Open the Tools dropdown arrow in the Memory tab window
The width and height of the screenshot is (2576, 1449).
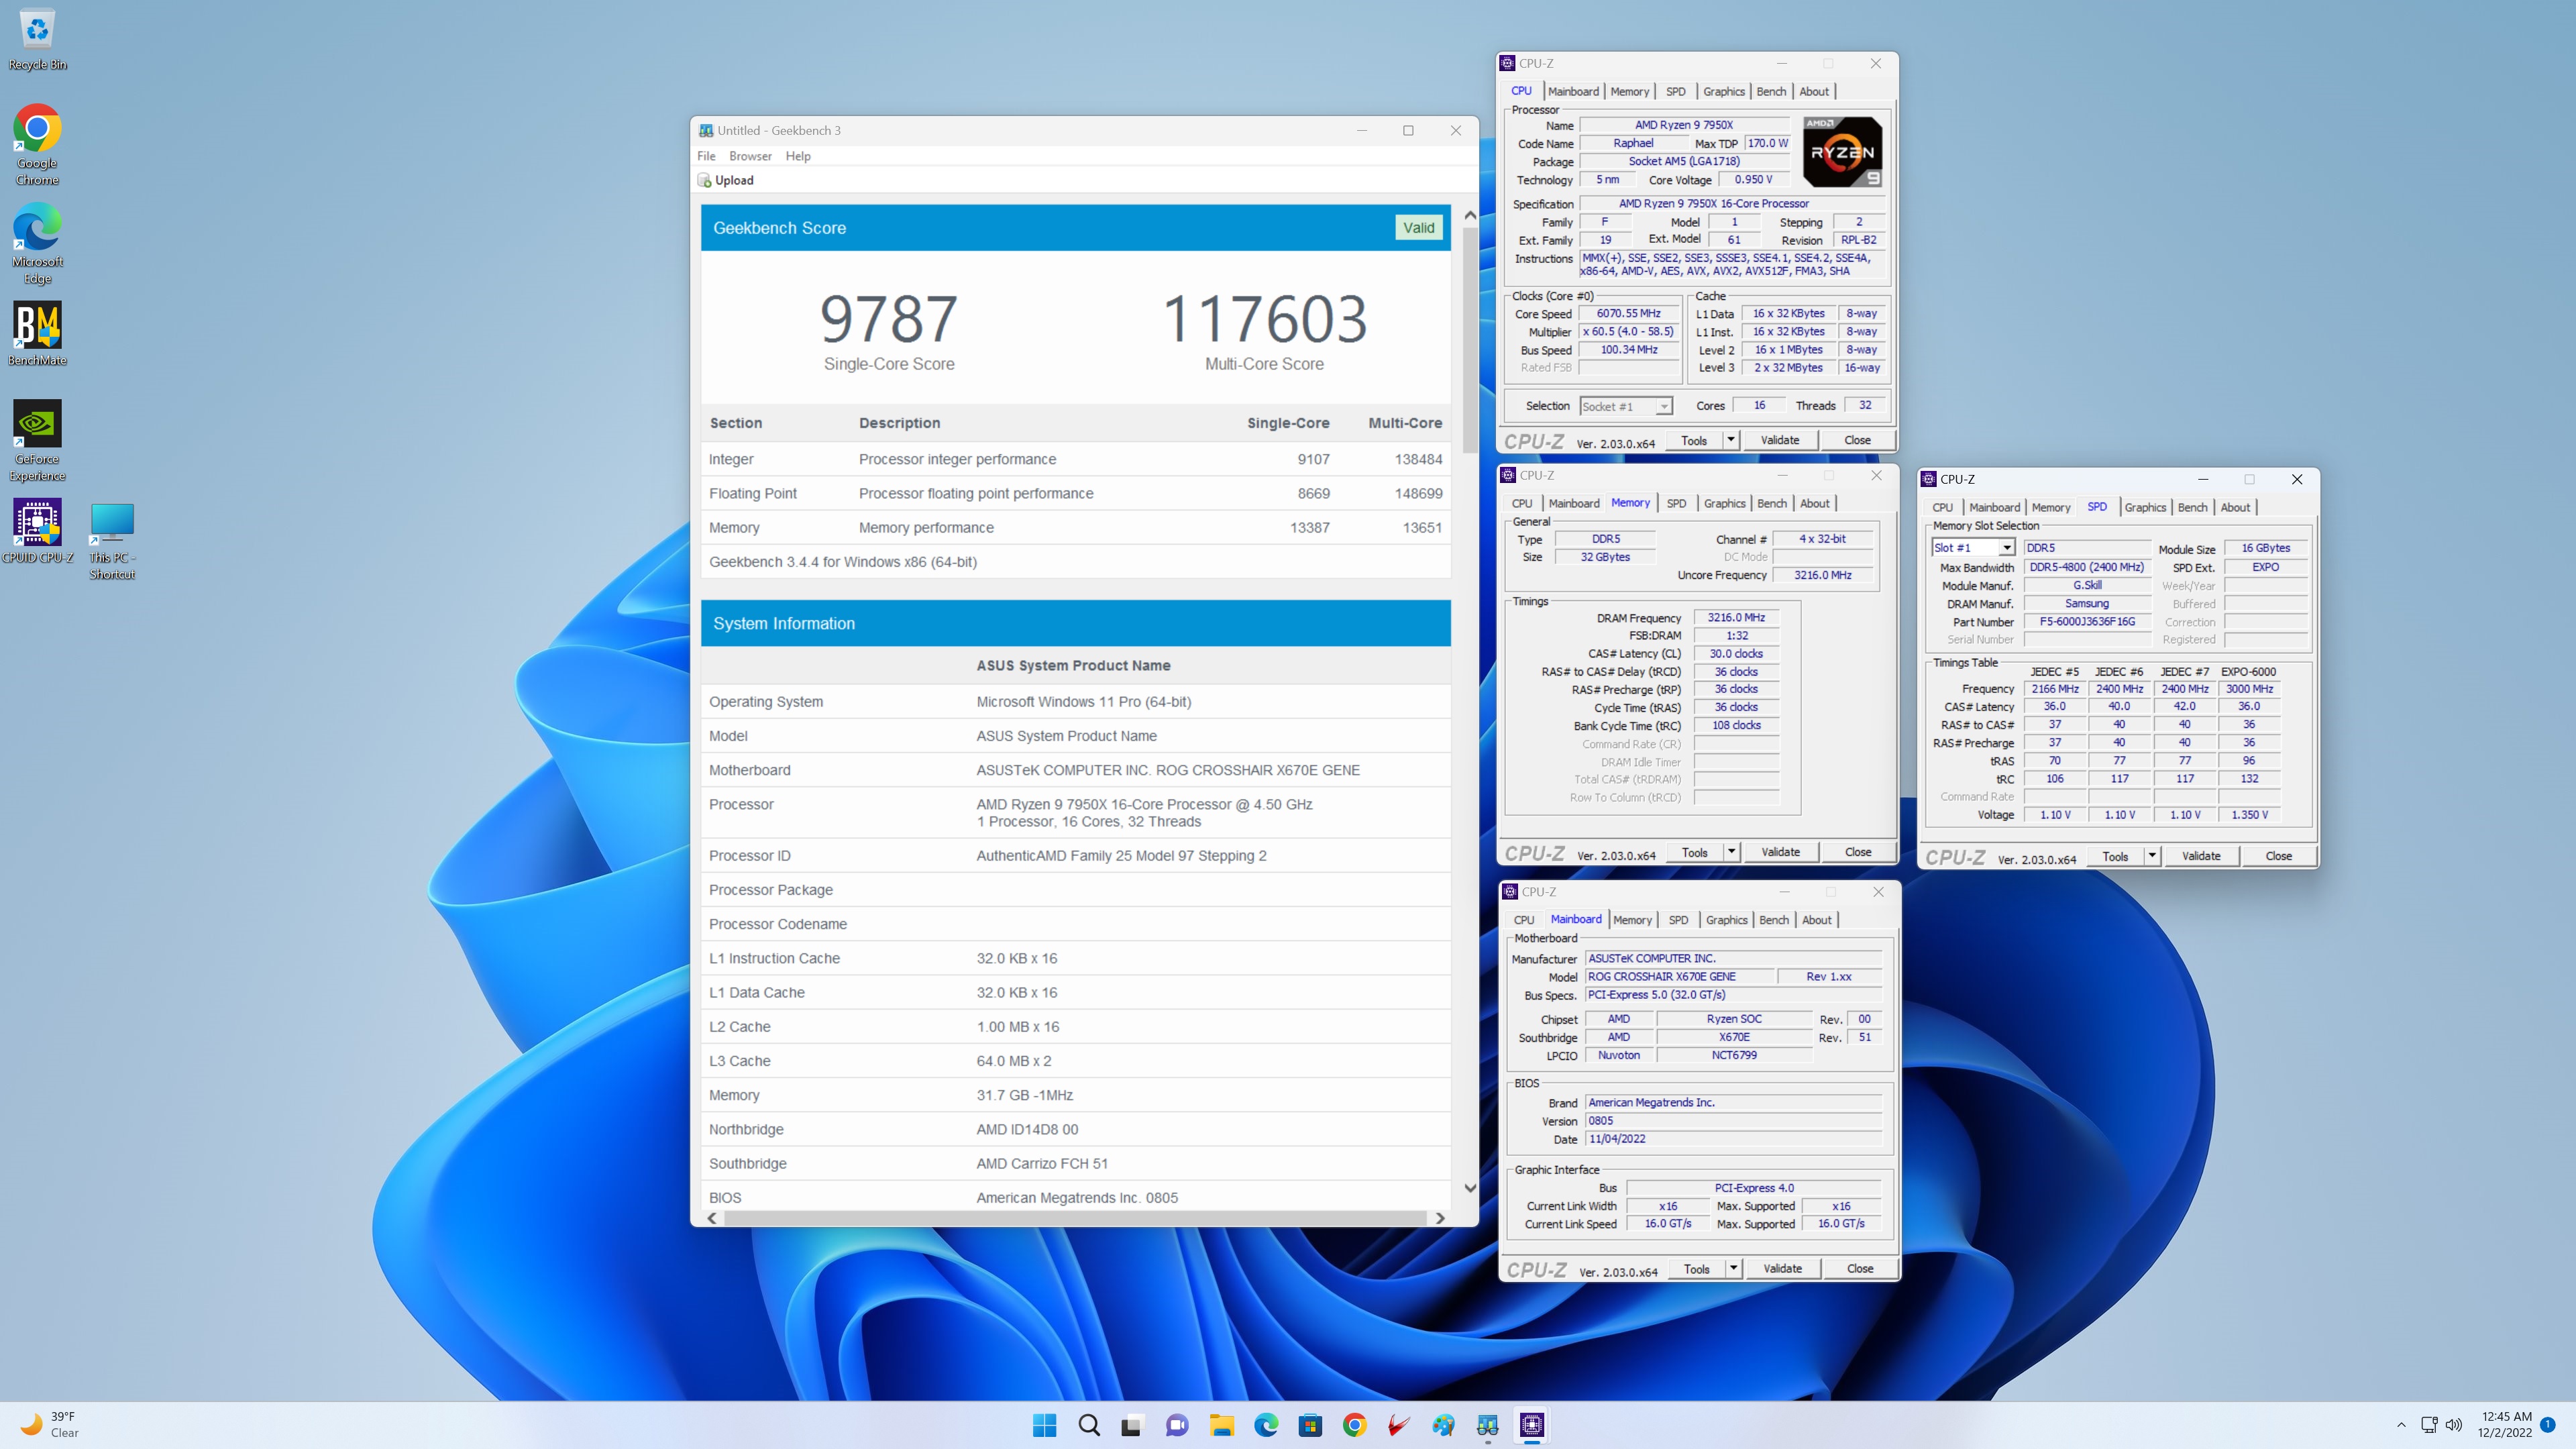[1731, 852]
